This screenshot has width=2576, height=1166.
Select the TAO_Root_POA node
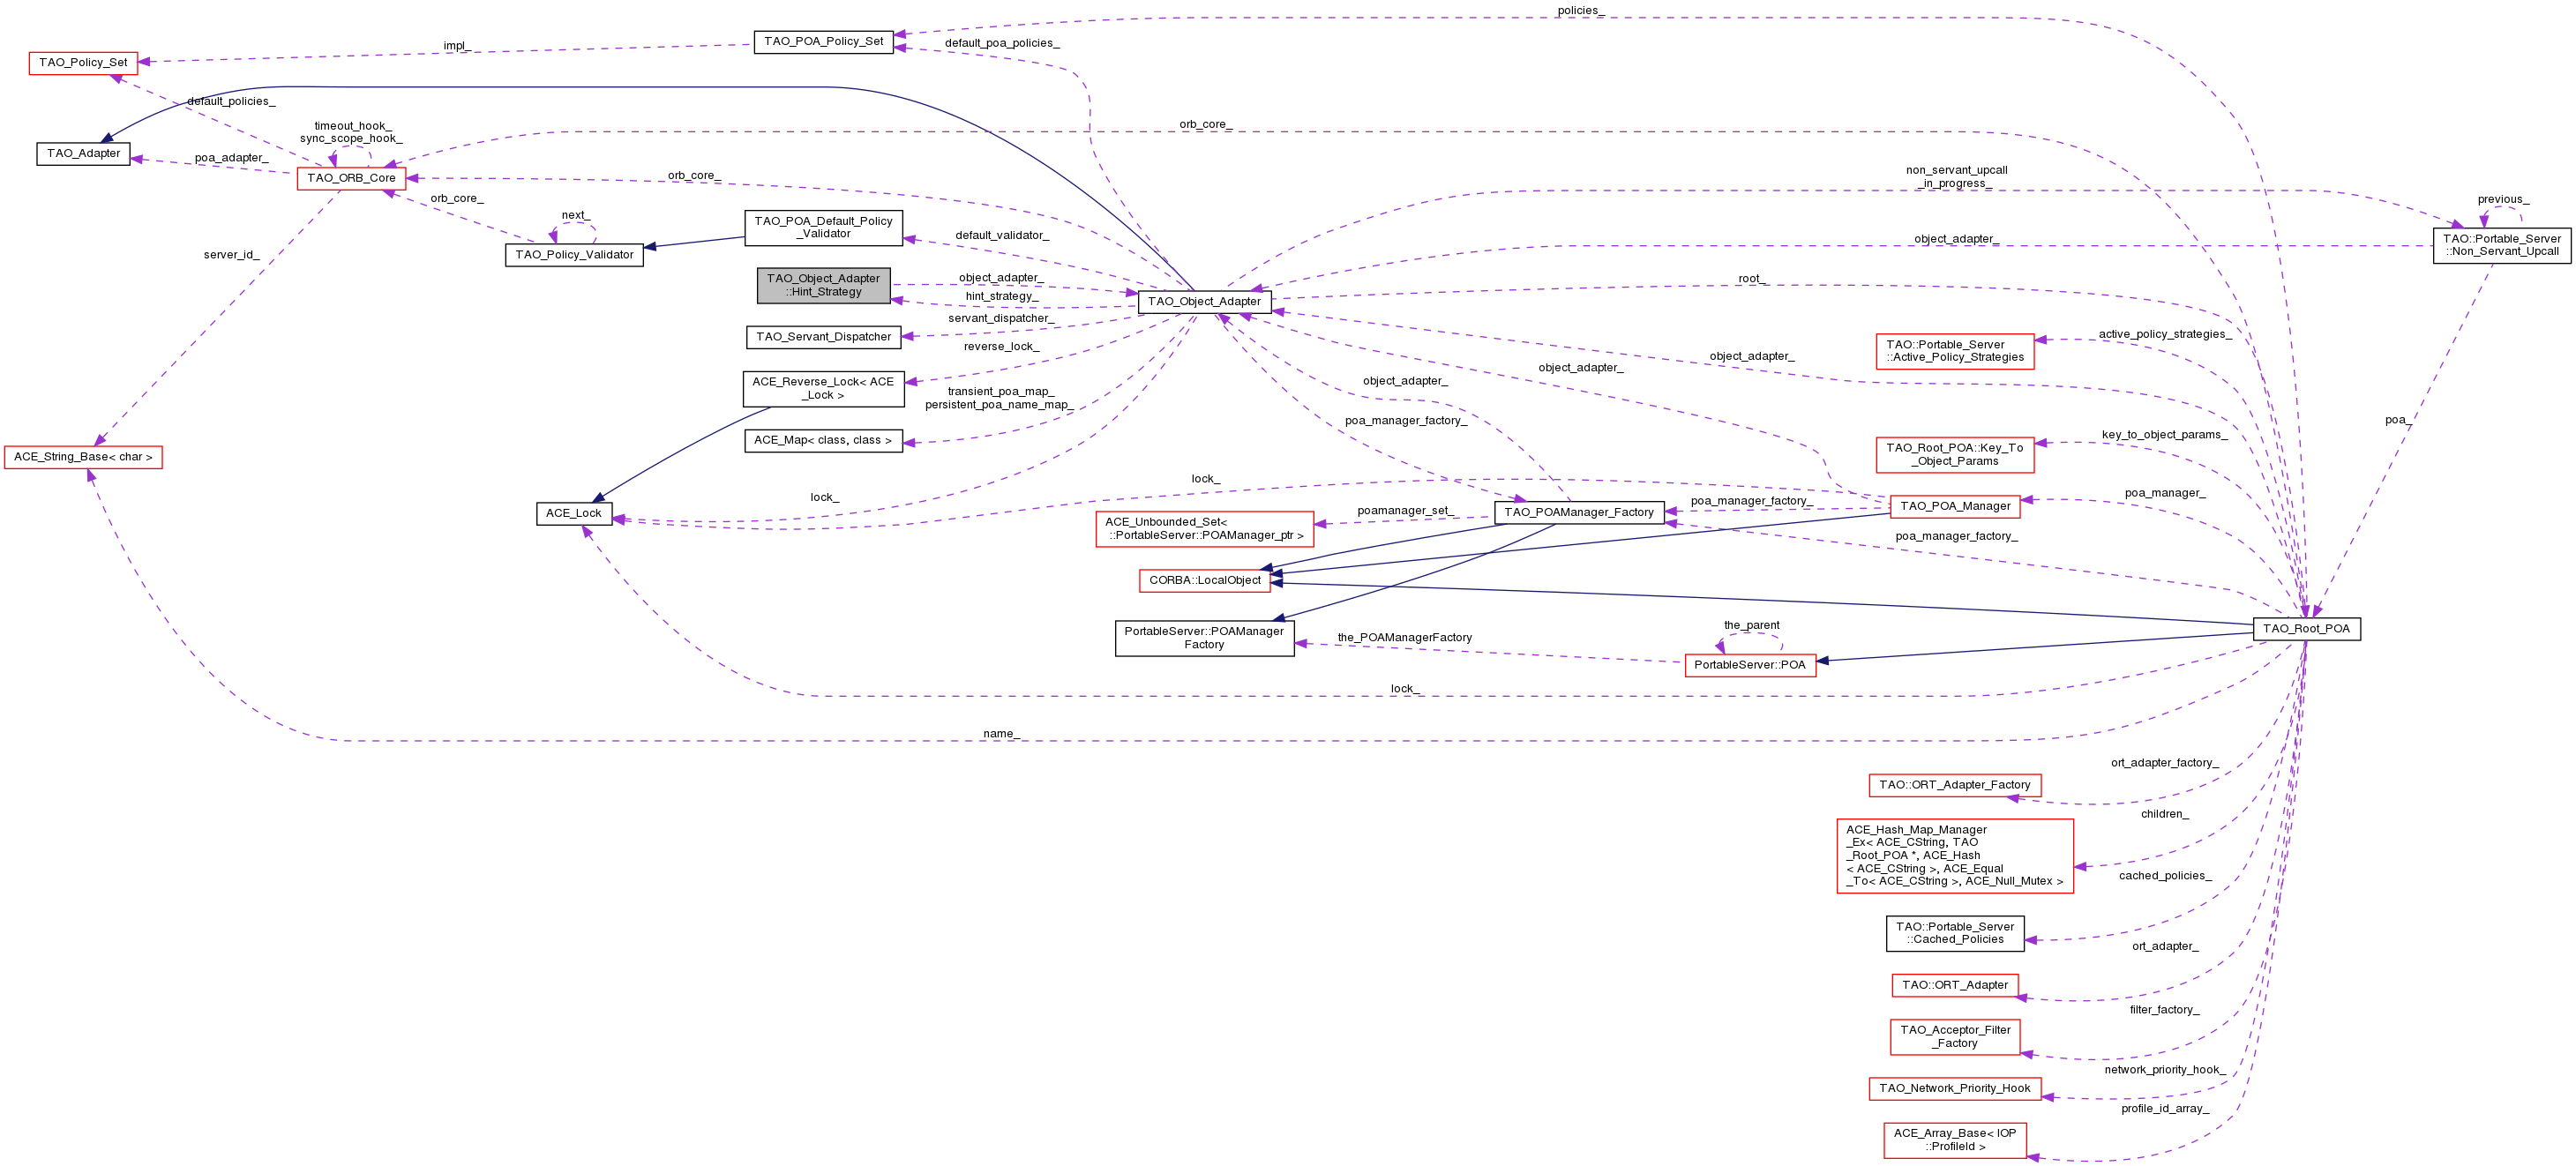(2306, 629)
